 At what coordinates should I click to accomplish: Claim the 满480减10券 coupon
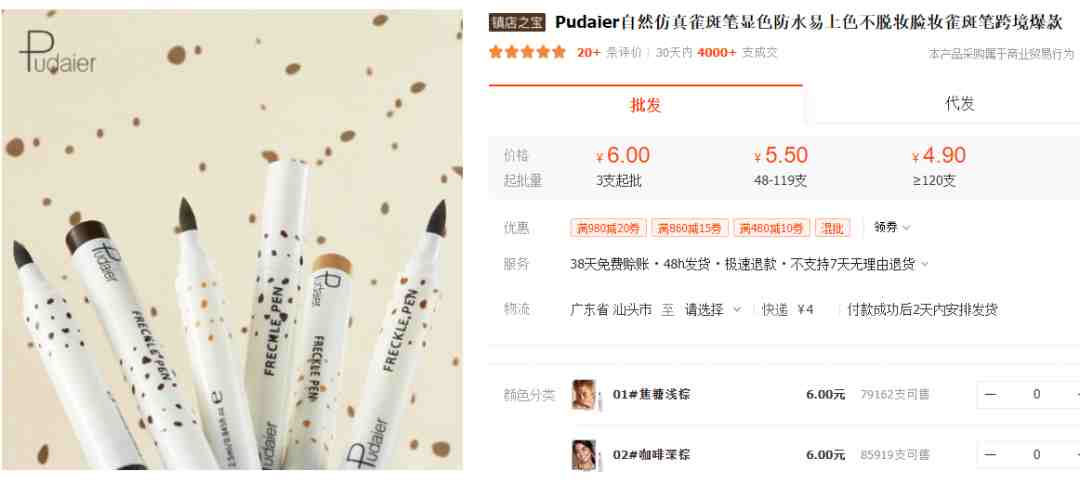tap(771, 228)
